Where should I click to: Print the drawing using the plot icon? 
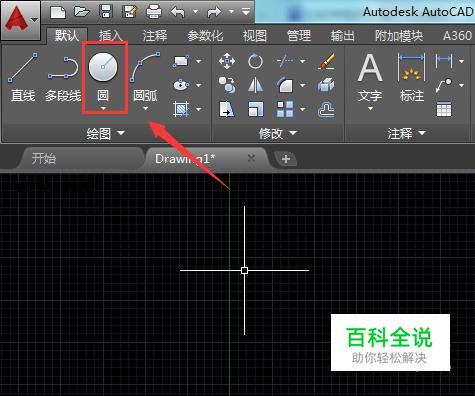click(154, 12)
